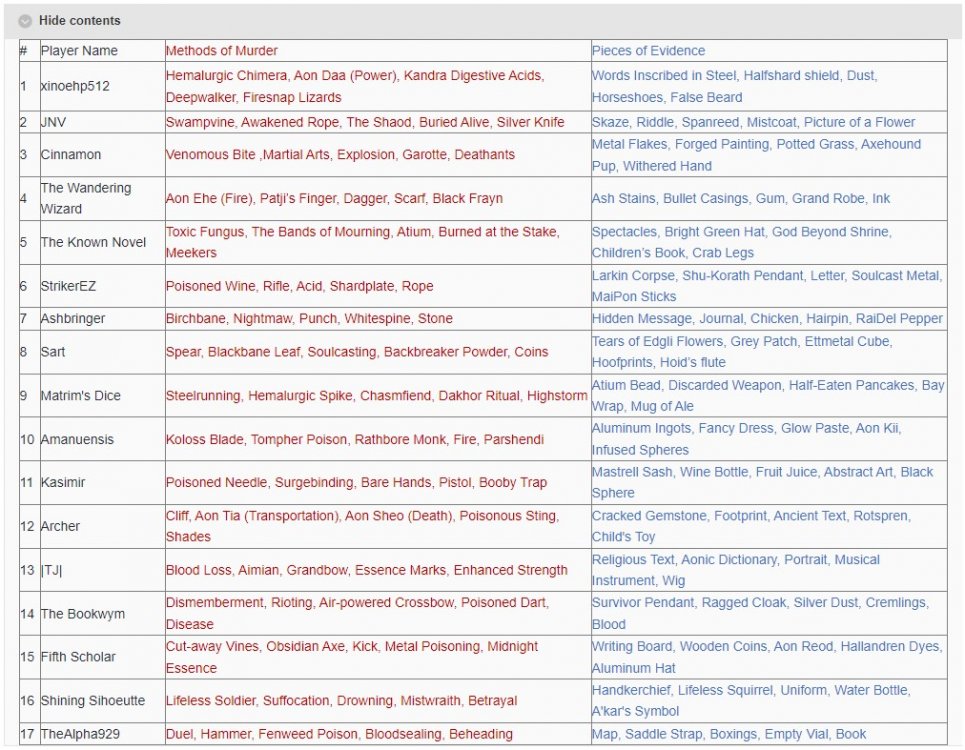Screen dimensions: 965x750
Task: Click player name The Wandering Wizard
Action: click(86, 198)
